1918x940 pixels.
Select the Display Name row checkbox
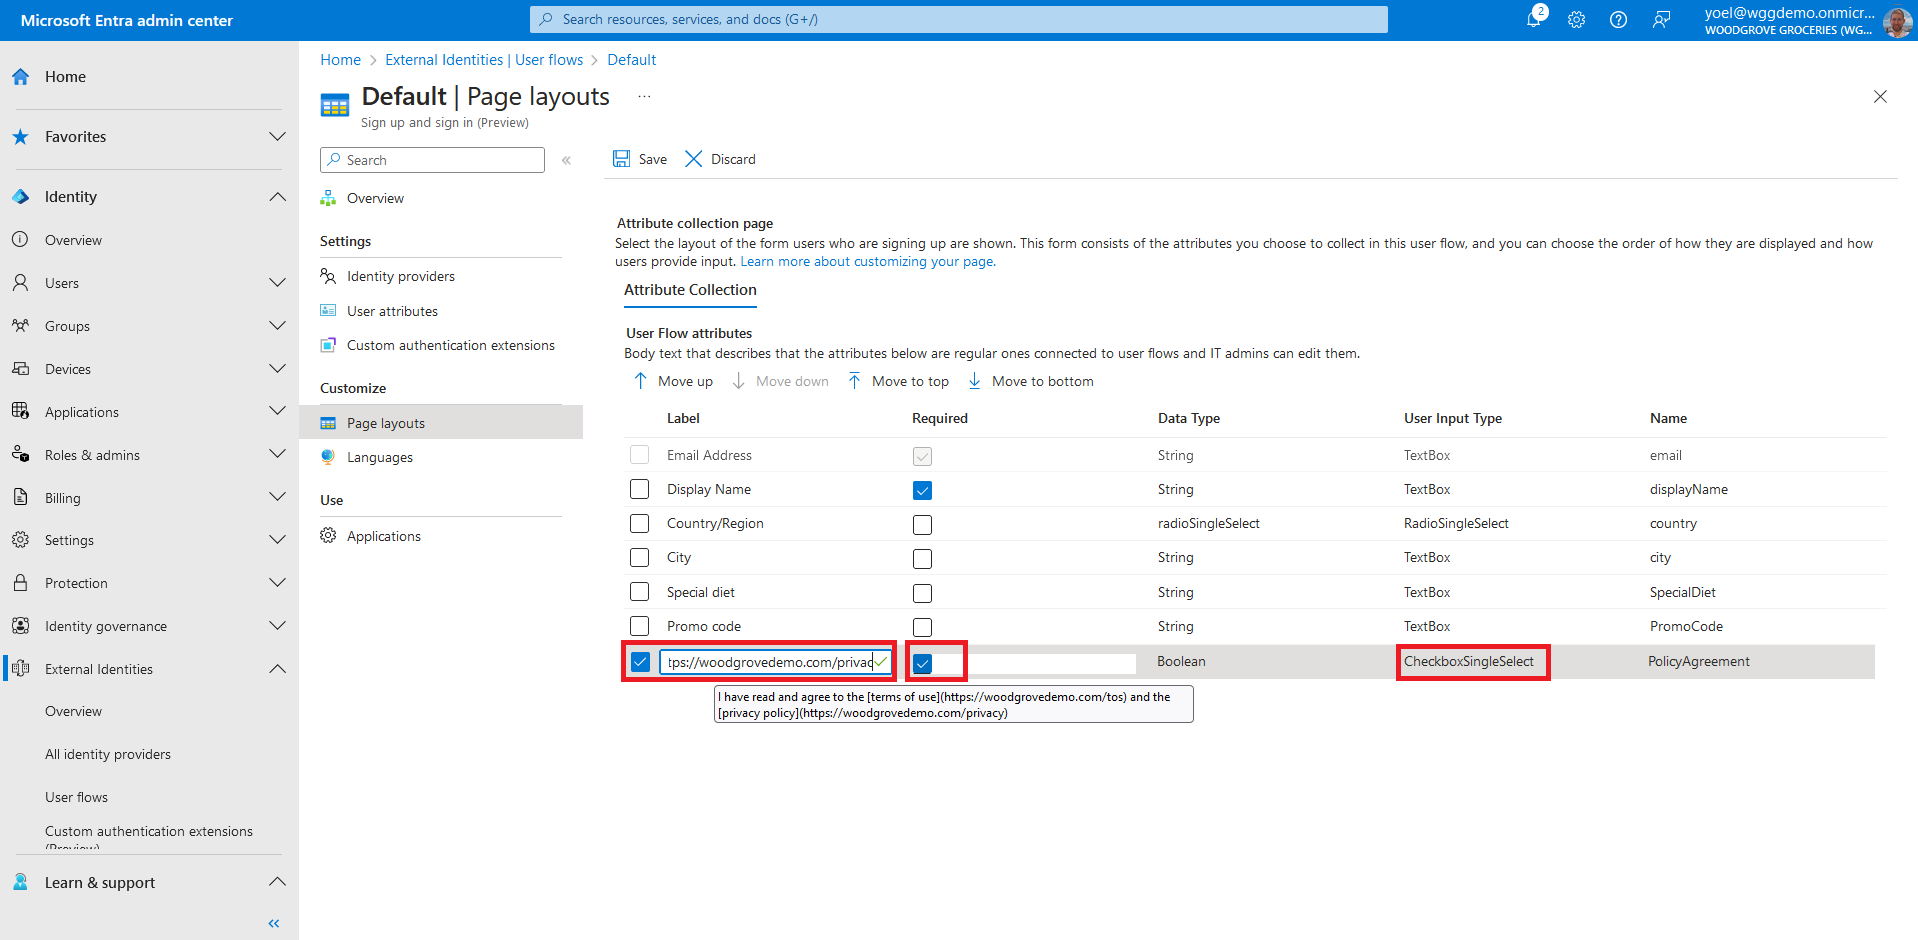(640, 489)
